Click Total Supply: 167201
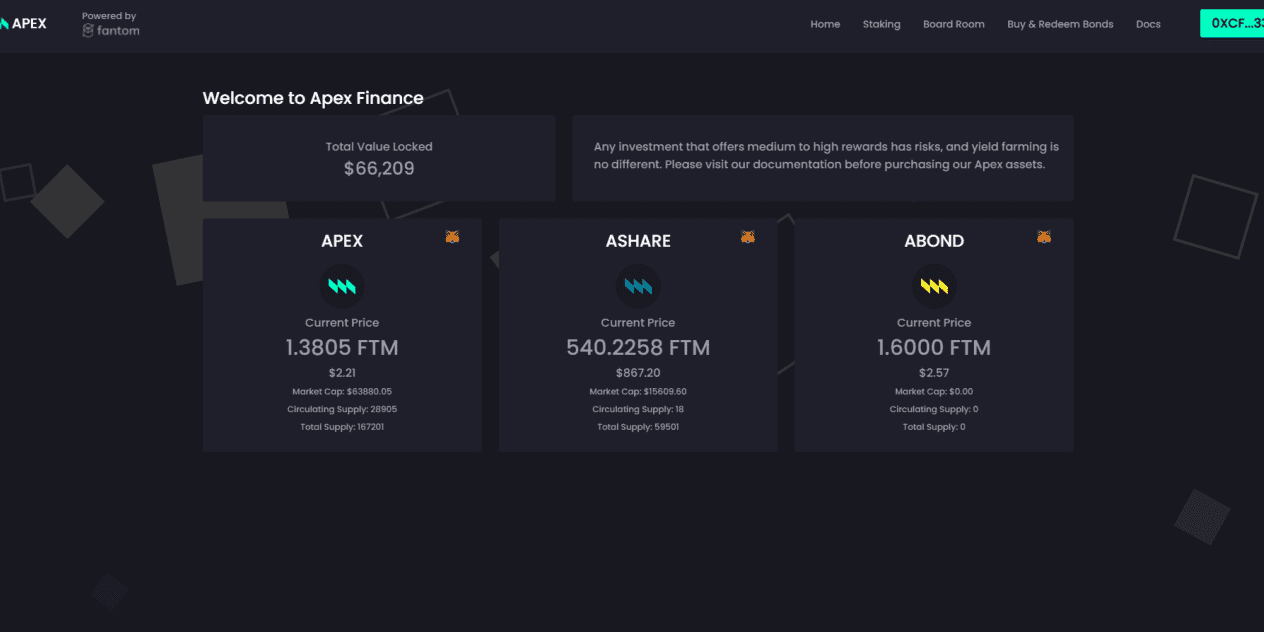 (x=342, y=427)
